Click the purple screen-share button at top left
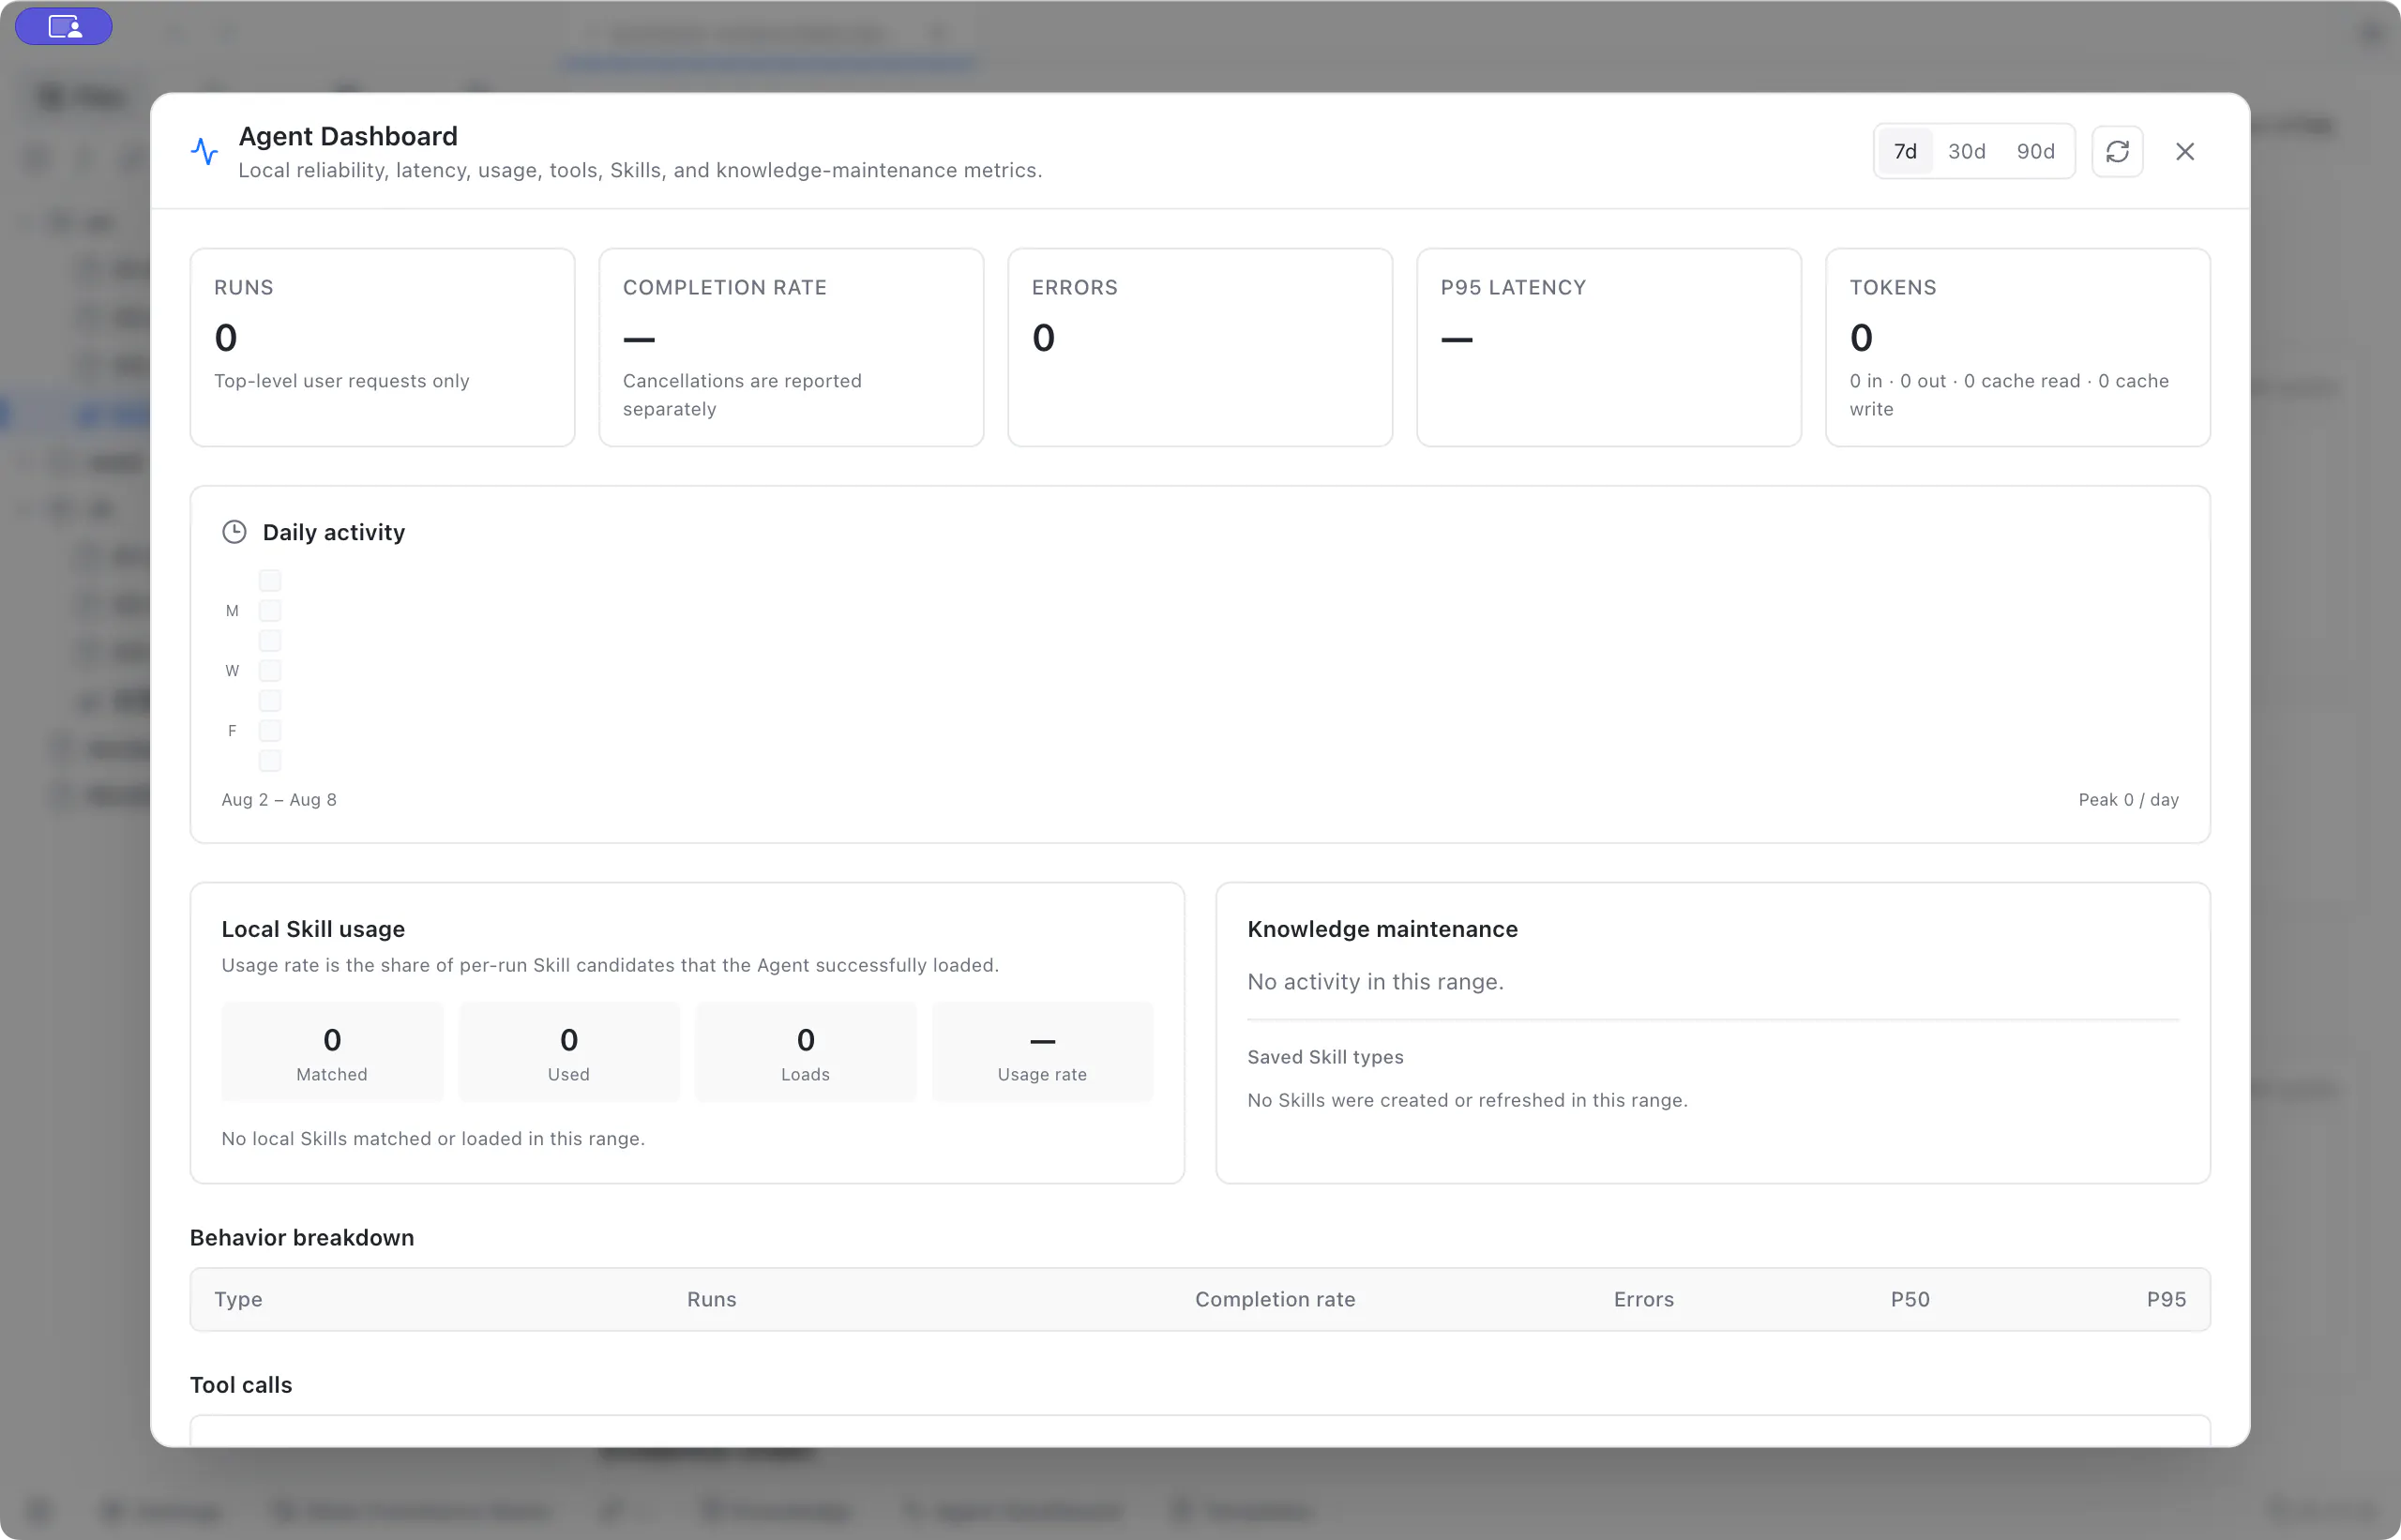 click(64, 26)
